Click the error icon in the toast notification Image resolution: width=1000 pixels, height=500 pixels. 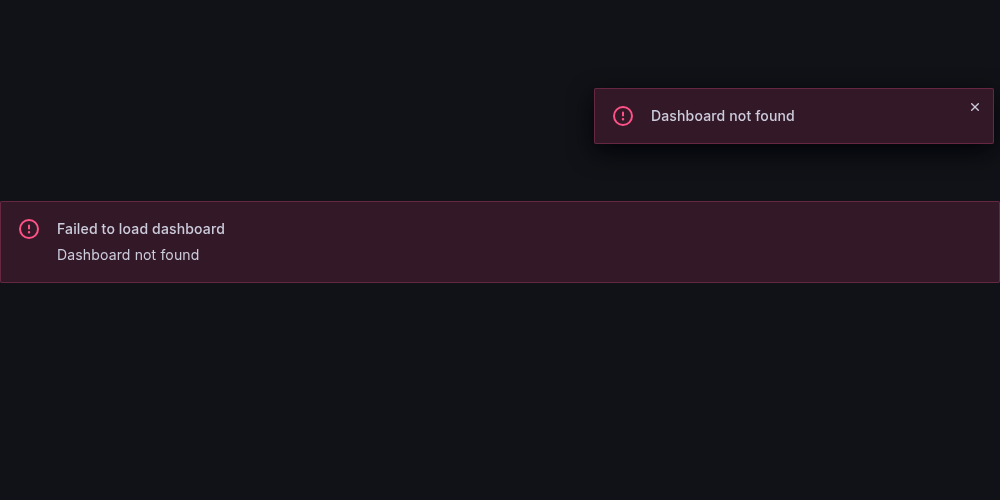(622, 116)
